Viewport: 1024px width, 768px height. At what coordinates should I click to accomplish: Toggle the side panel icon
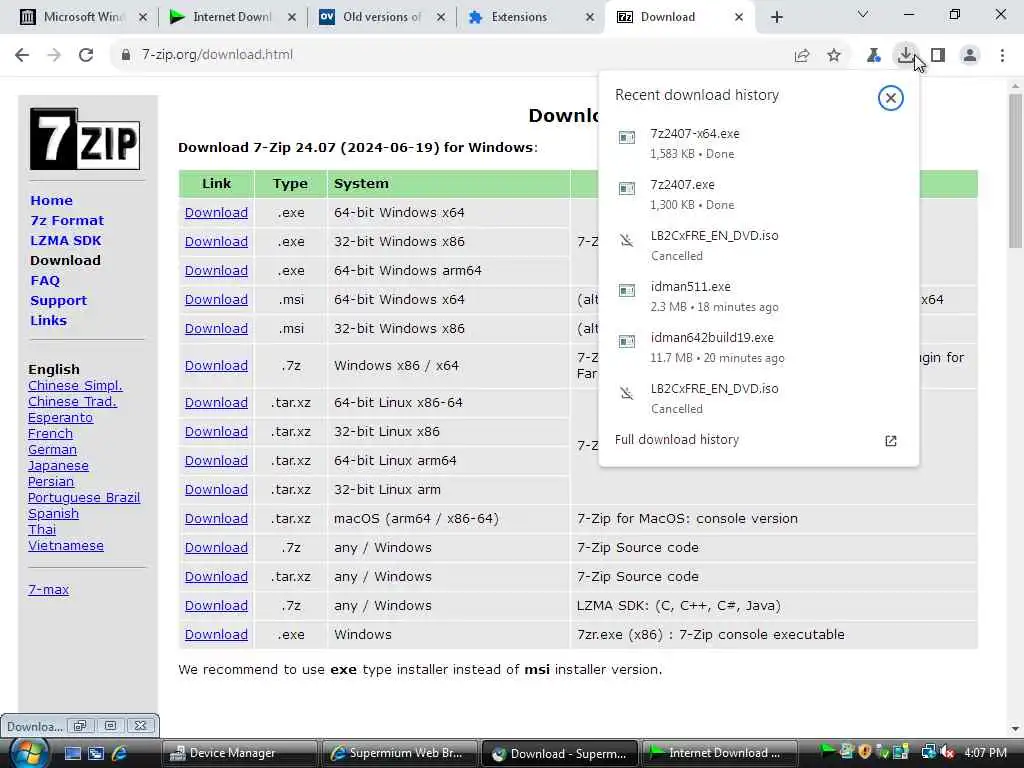pyautogui.click(x=938, y=55)
